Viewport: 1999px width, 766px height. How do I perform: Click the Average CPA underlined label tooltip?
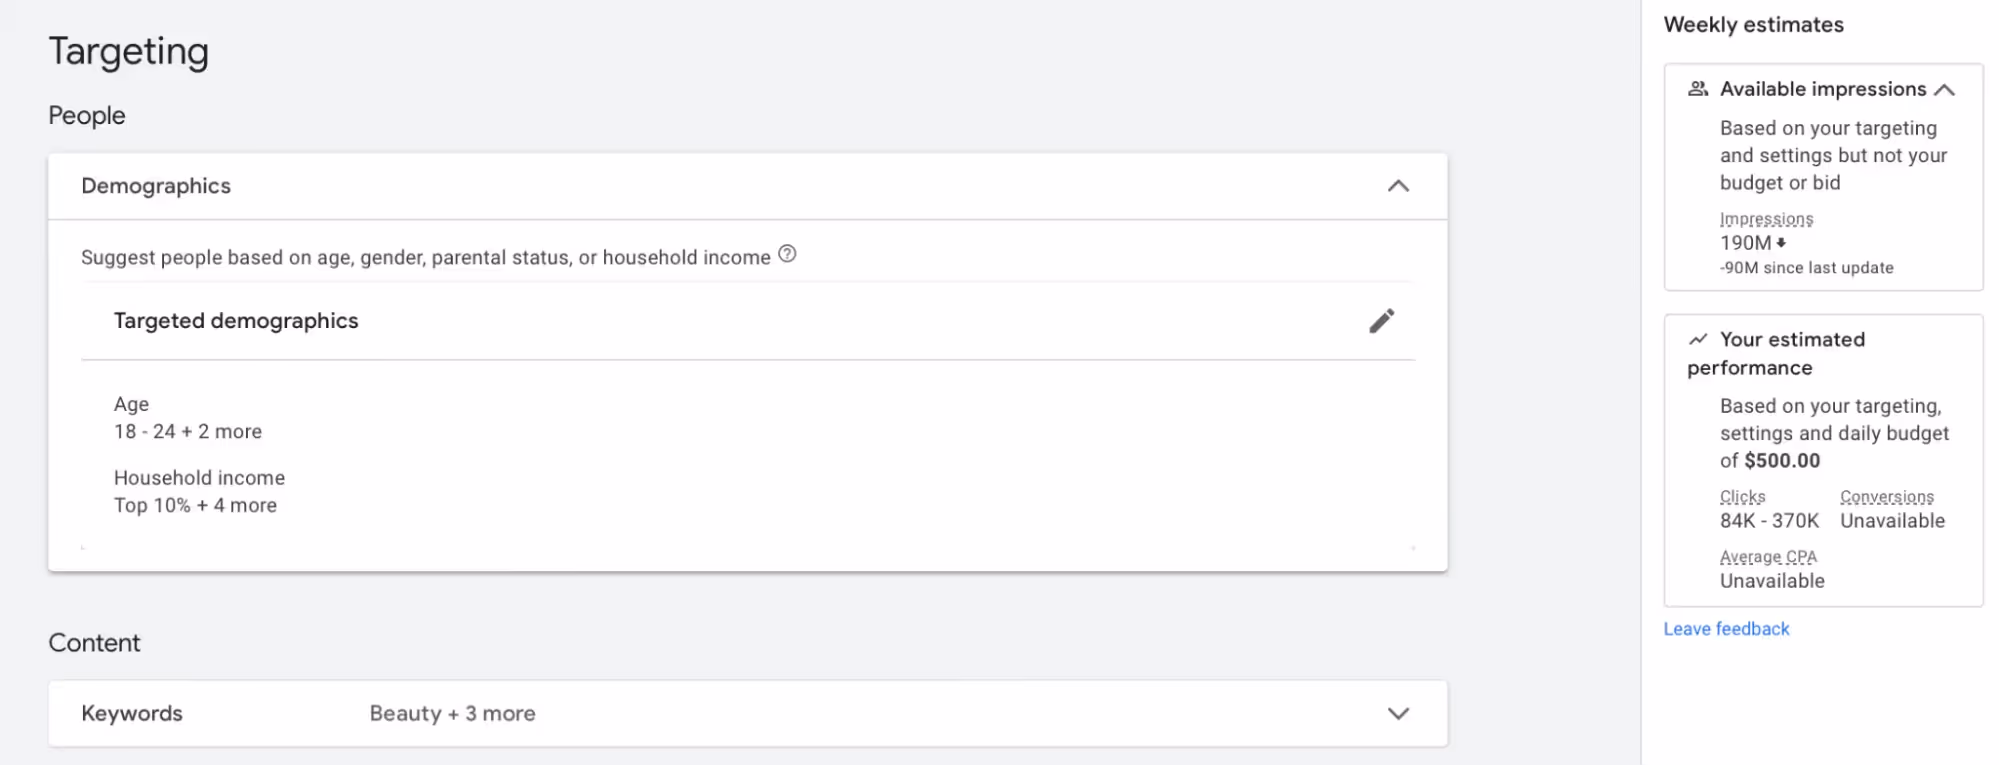coord(1768,556)
